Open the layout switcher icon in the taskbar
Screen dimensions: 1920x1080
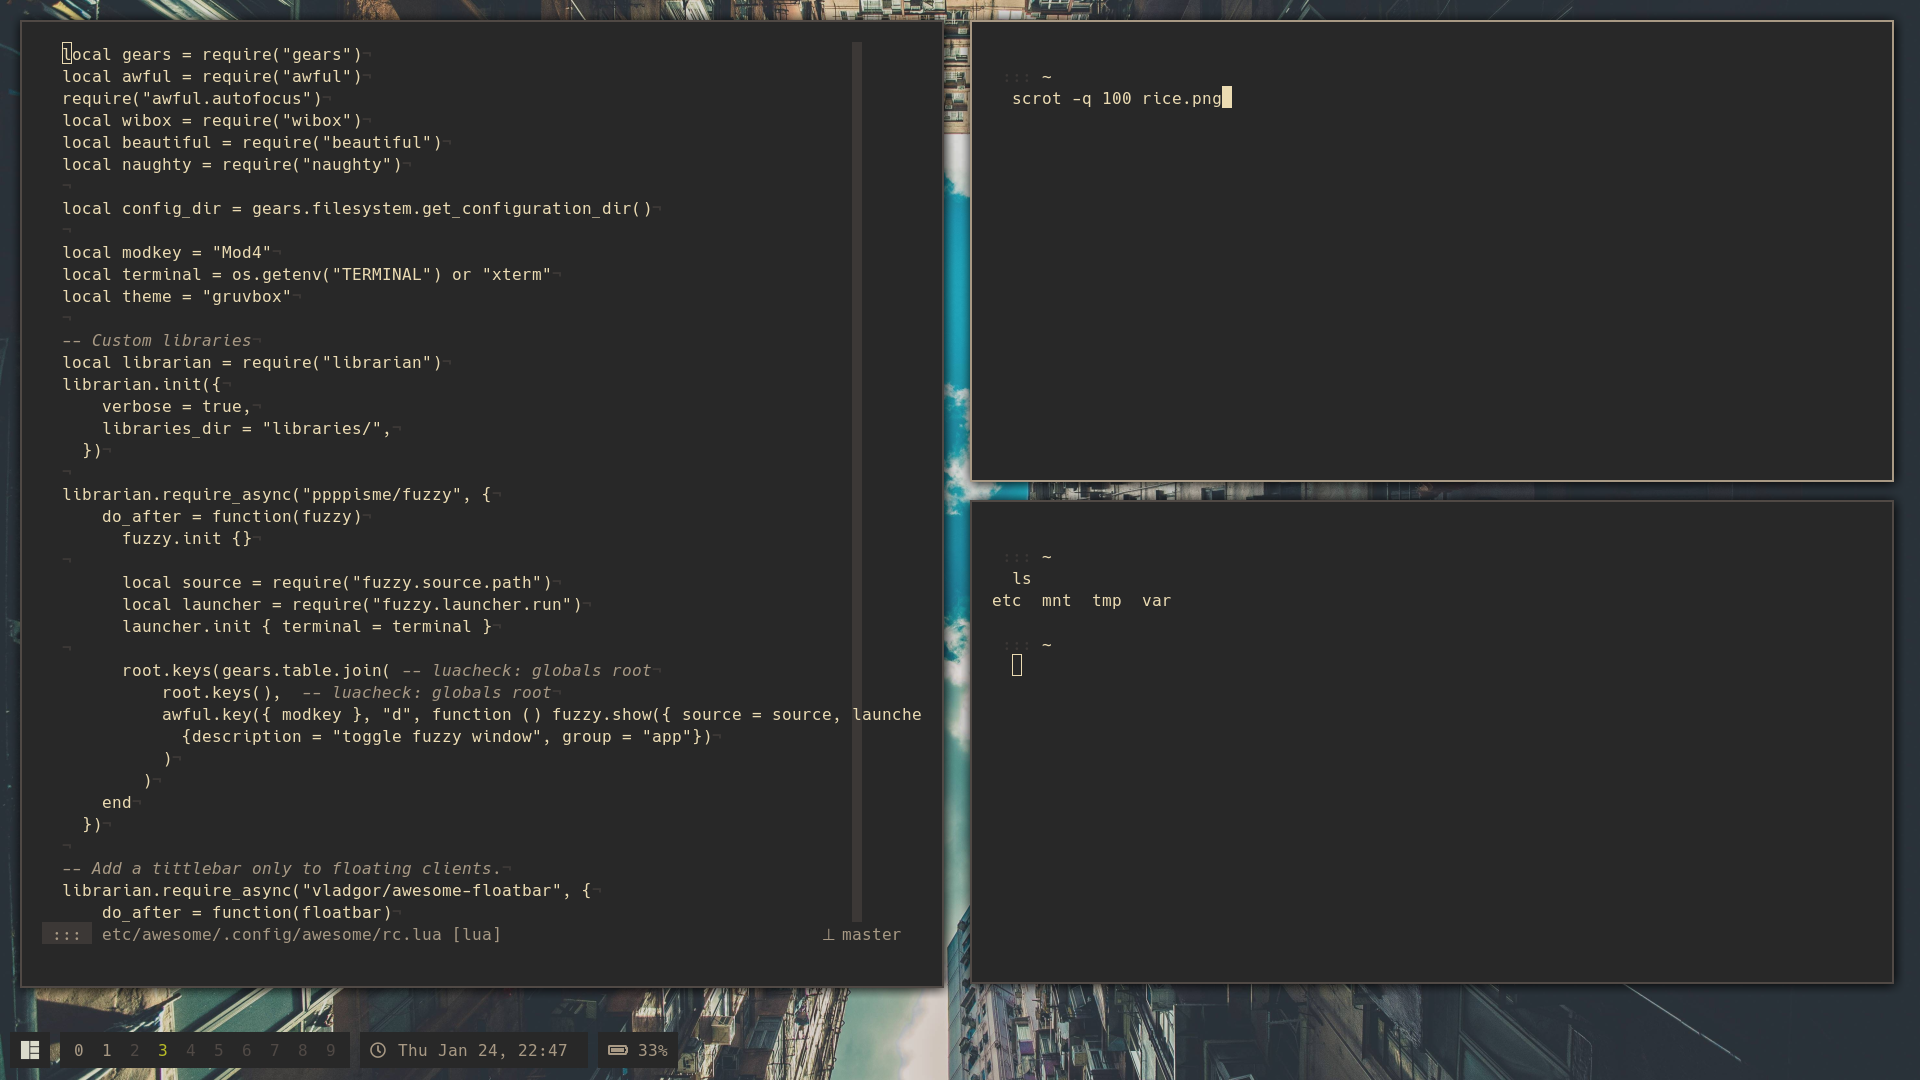coord(30,1050)
